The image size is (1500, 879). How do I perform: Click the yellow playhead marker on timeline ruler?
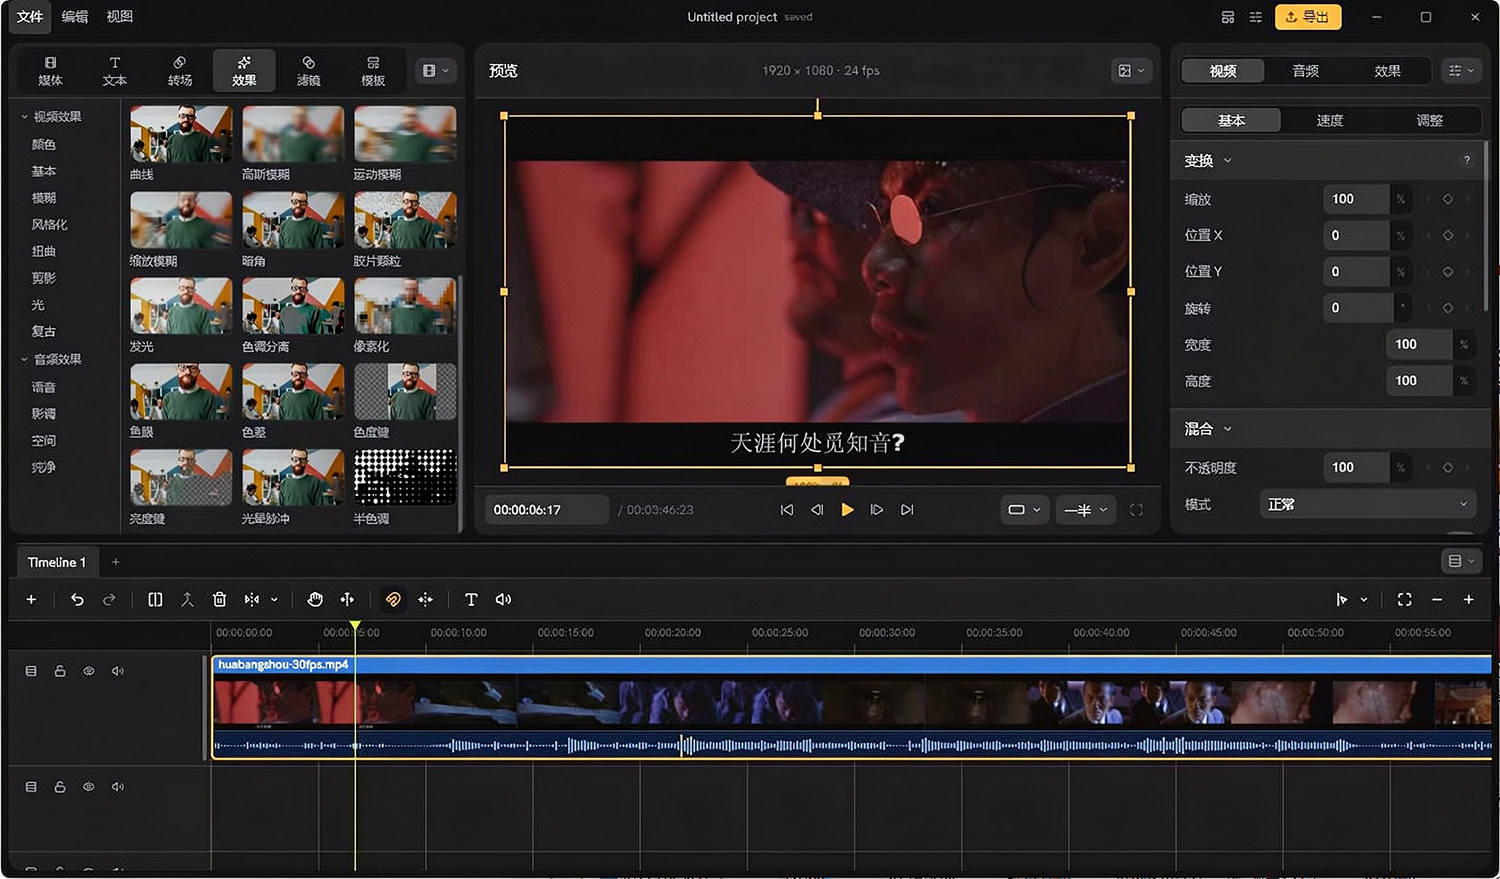pos(355,626)
